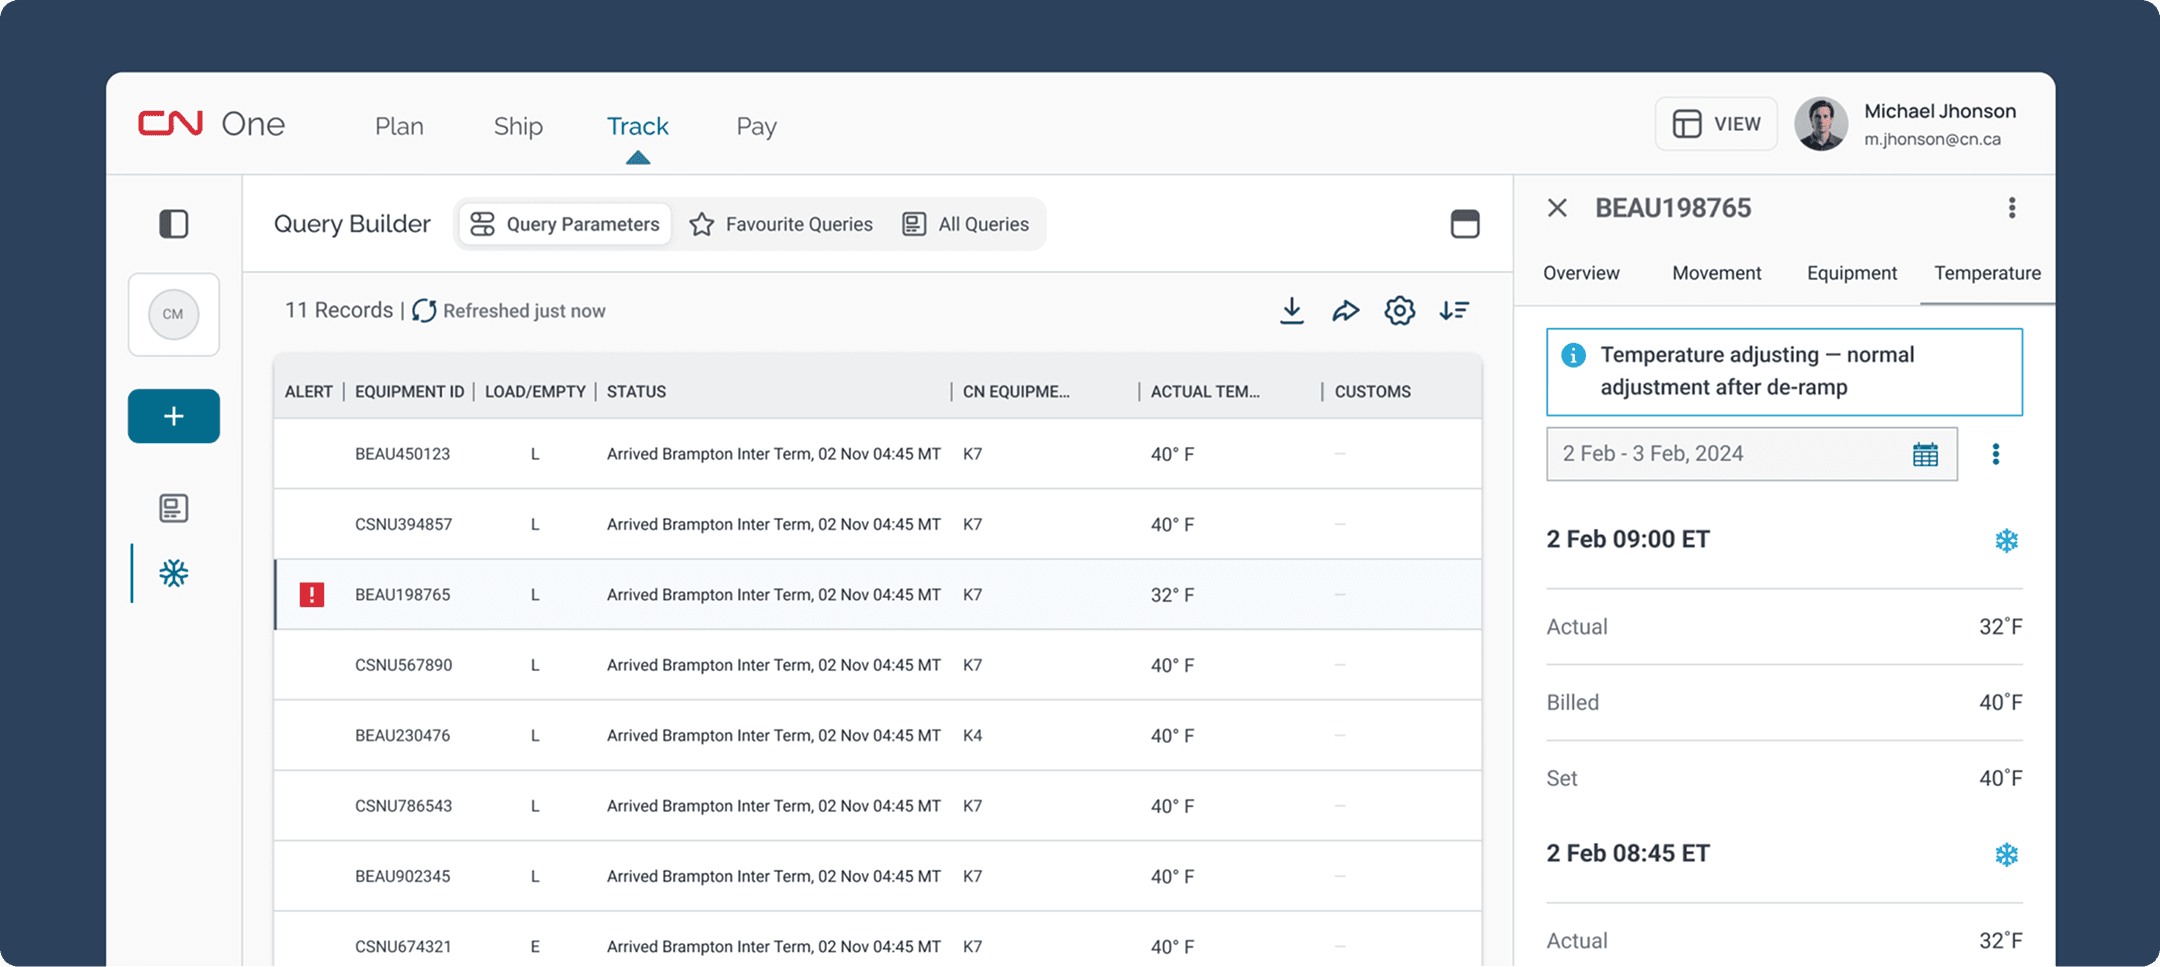Open the Overview tab

pos(1581,273)
